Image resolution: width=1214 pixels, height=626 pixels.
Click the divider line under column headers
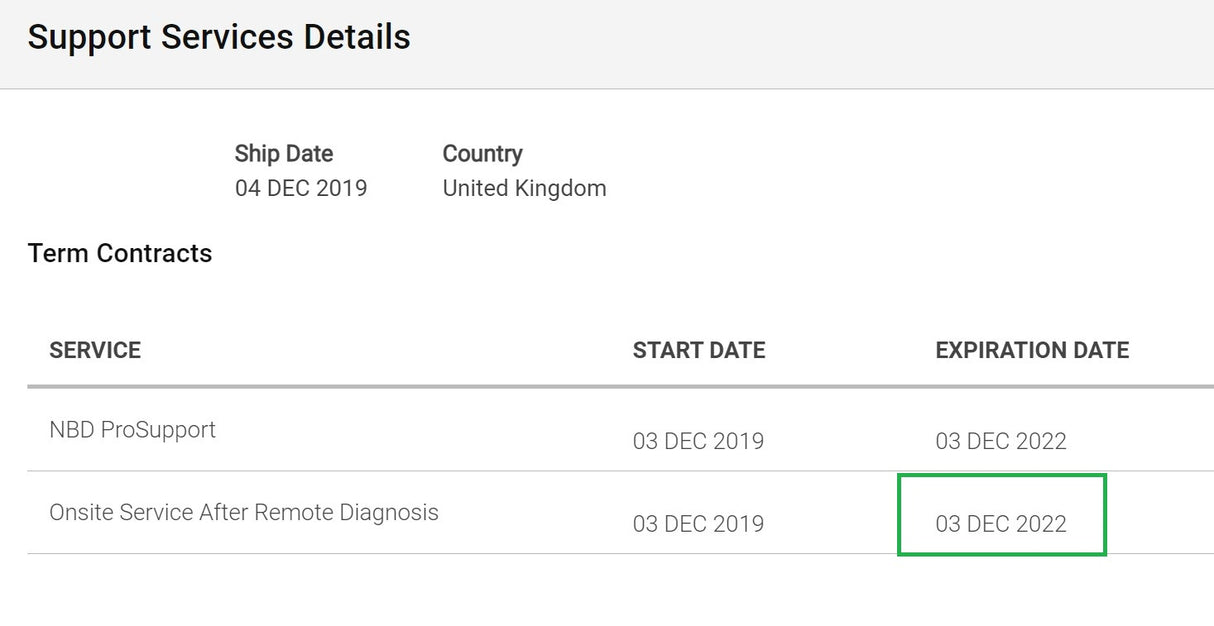[620, 387]
